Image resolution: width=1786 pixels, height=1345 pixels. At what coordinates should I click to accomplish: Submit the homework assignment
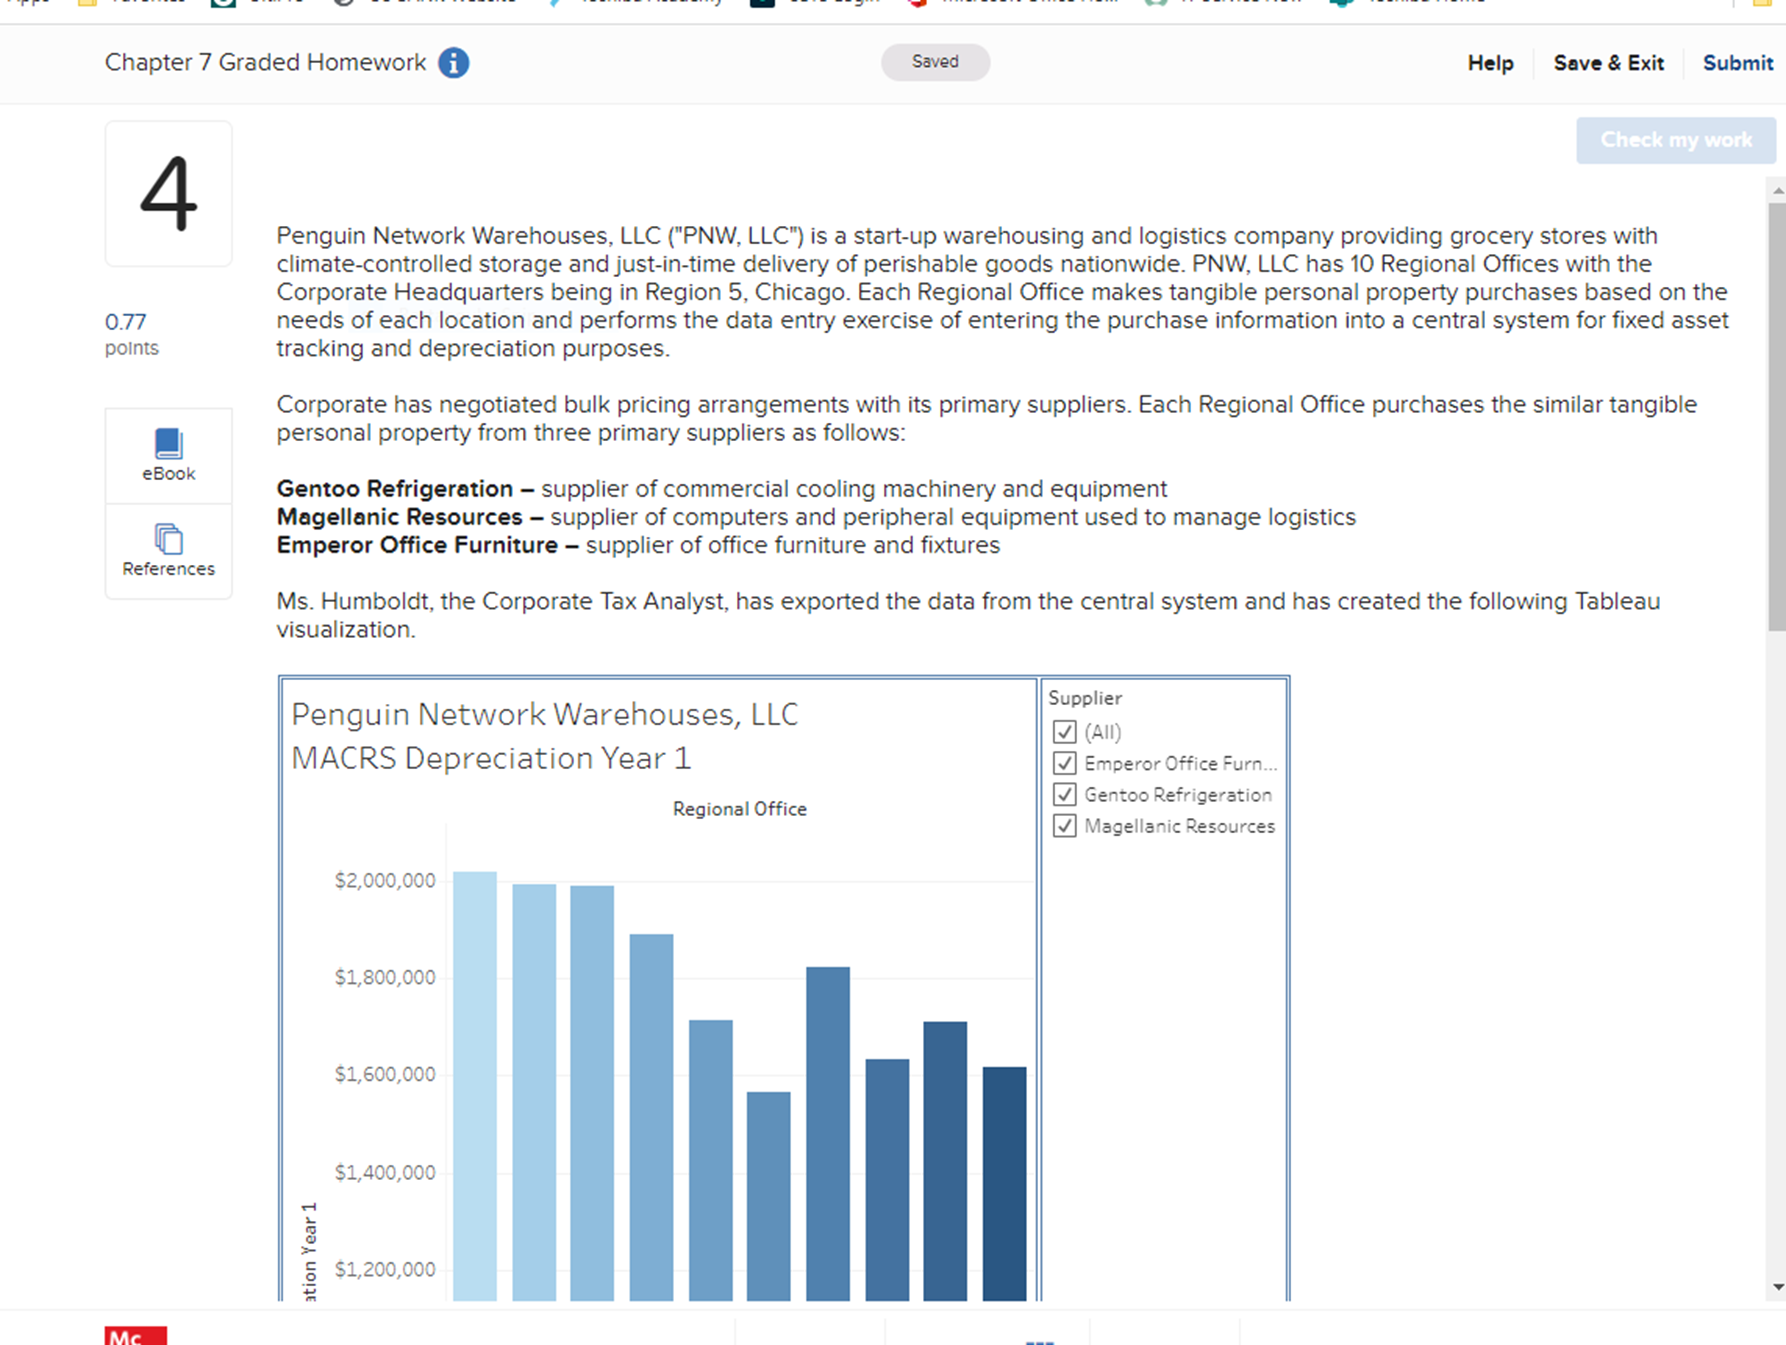1738,63
